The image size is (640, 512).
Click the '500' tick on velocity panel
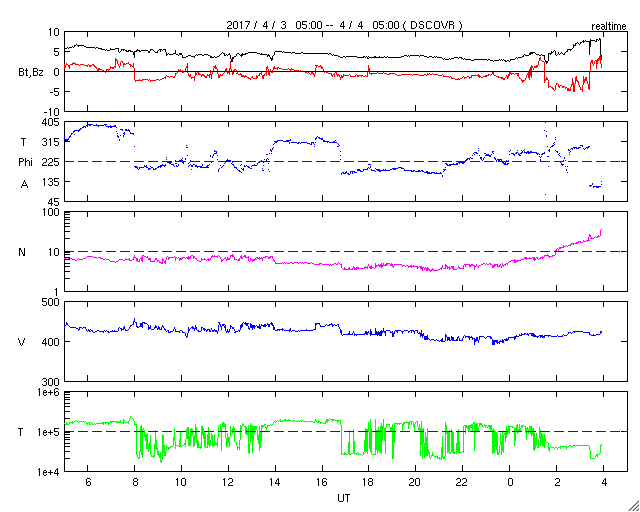point(51,302)
